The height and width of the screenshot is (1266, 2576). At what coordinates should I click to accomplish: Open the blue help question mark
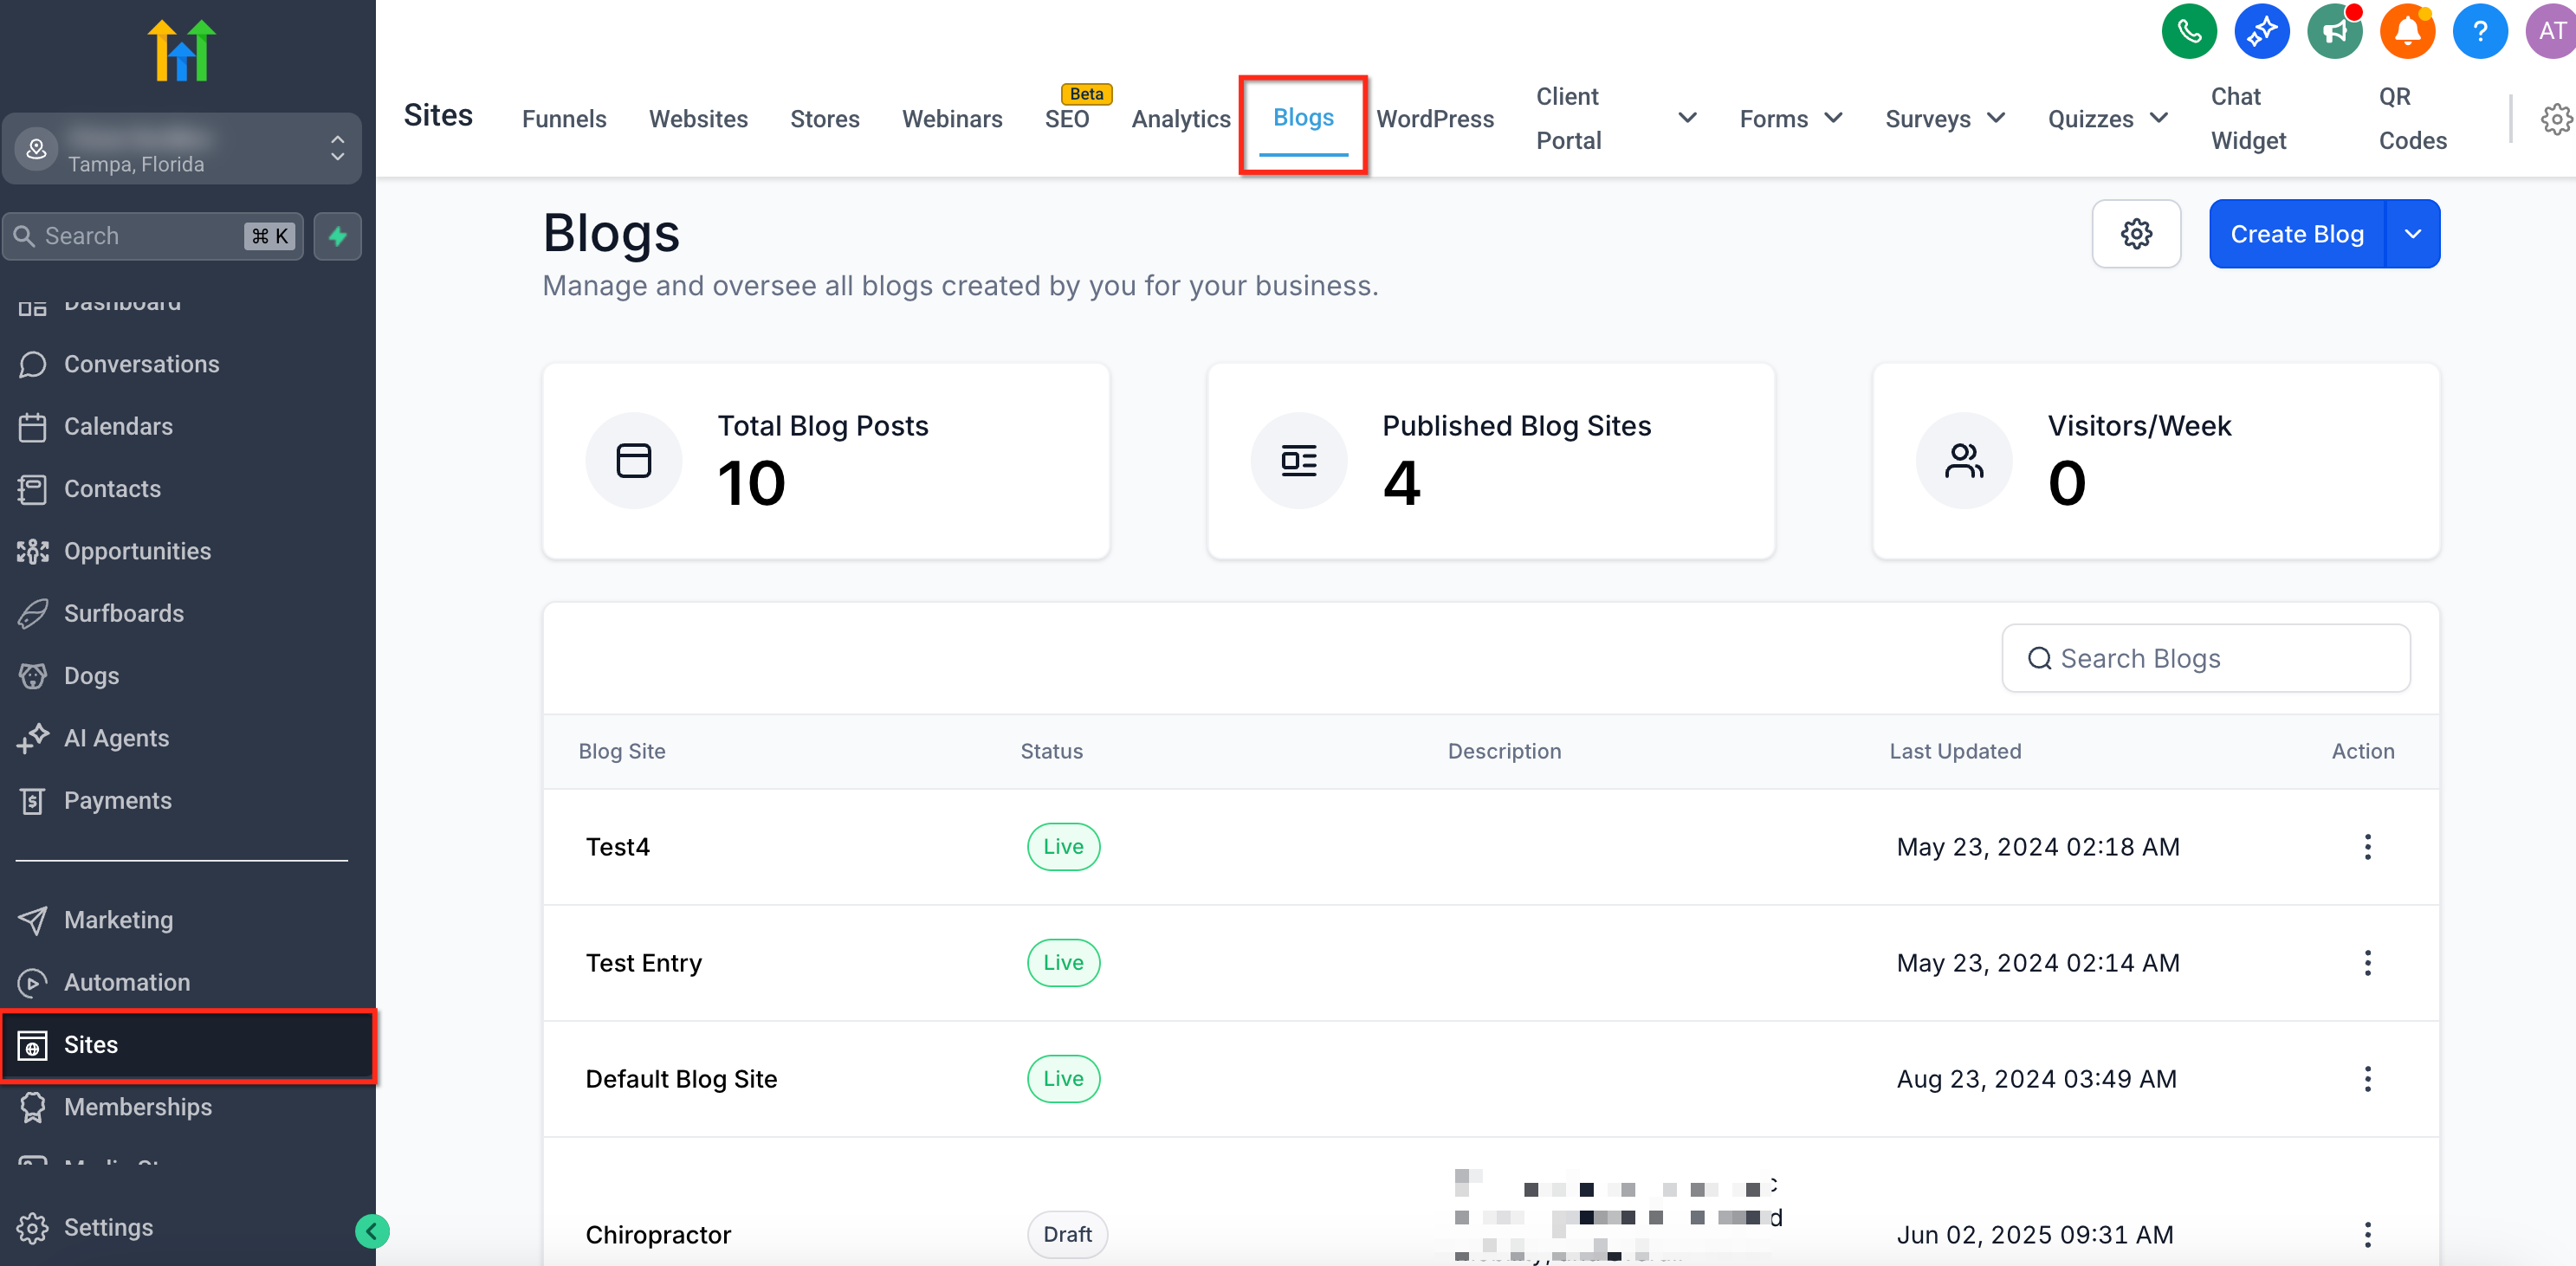click(x=2479, y=32)
